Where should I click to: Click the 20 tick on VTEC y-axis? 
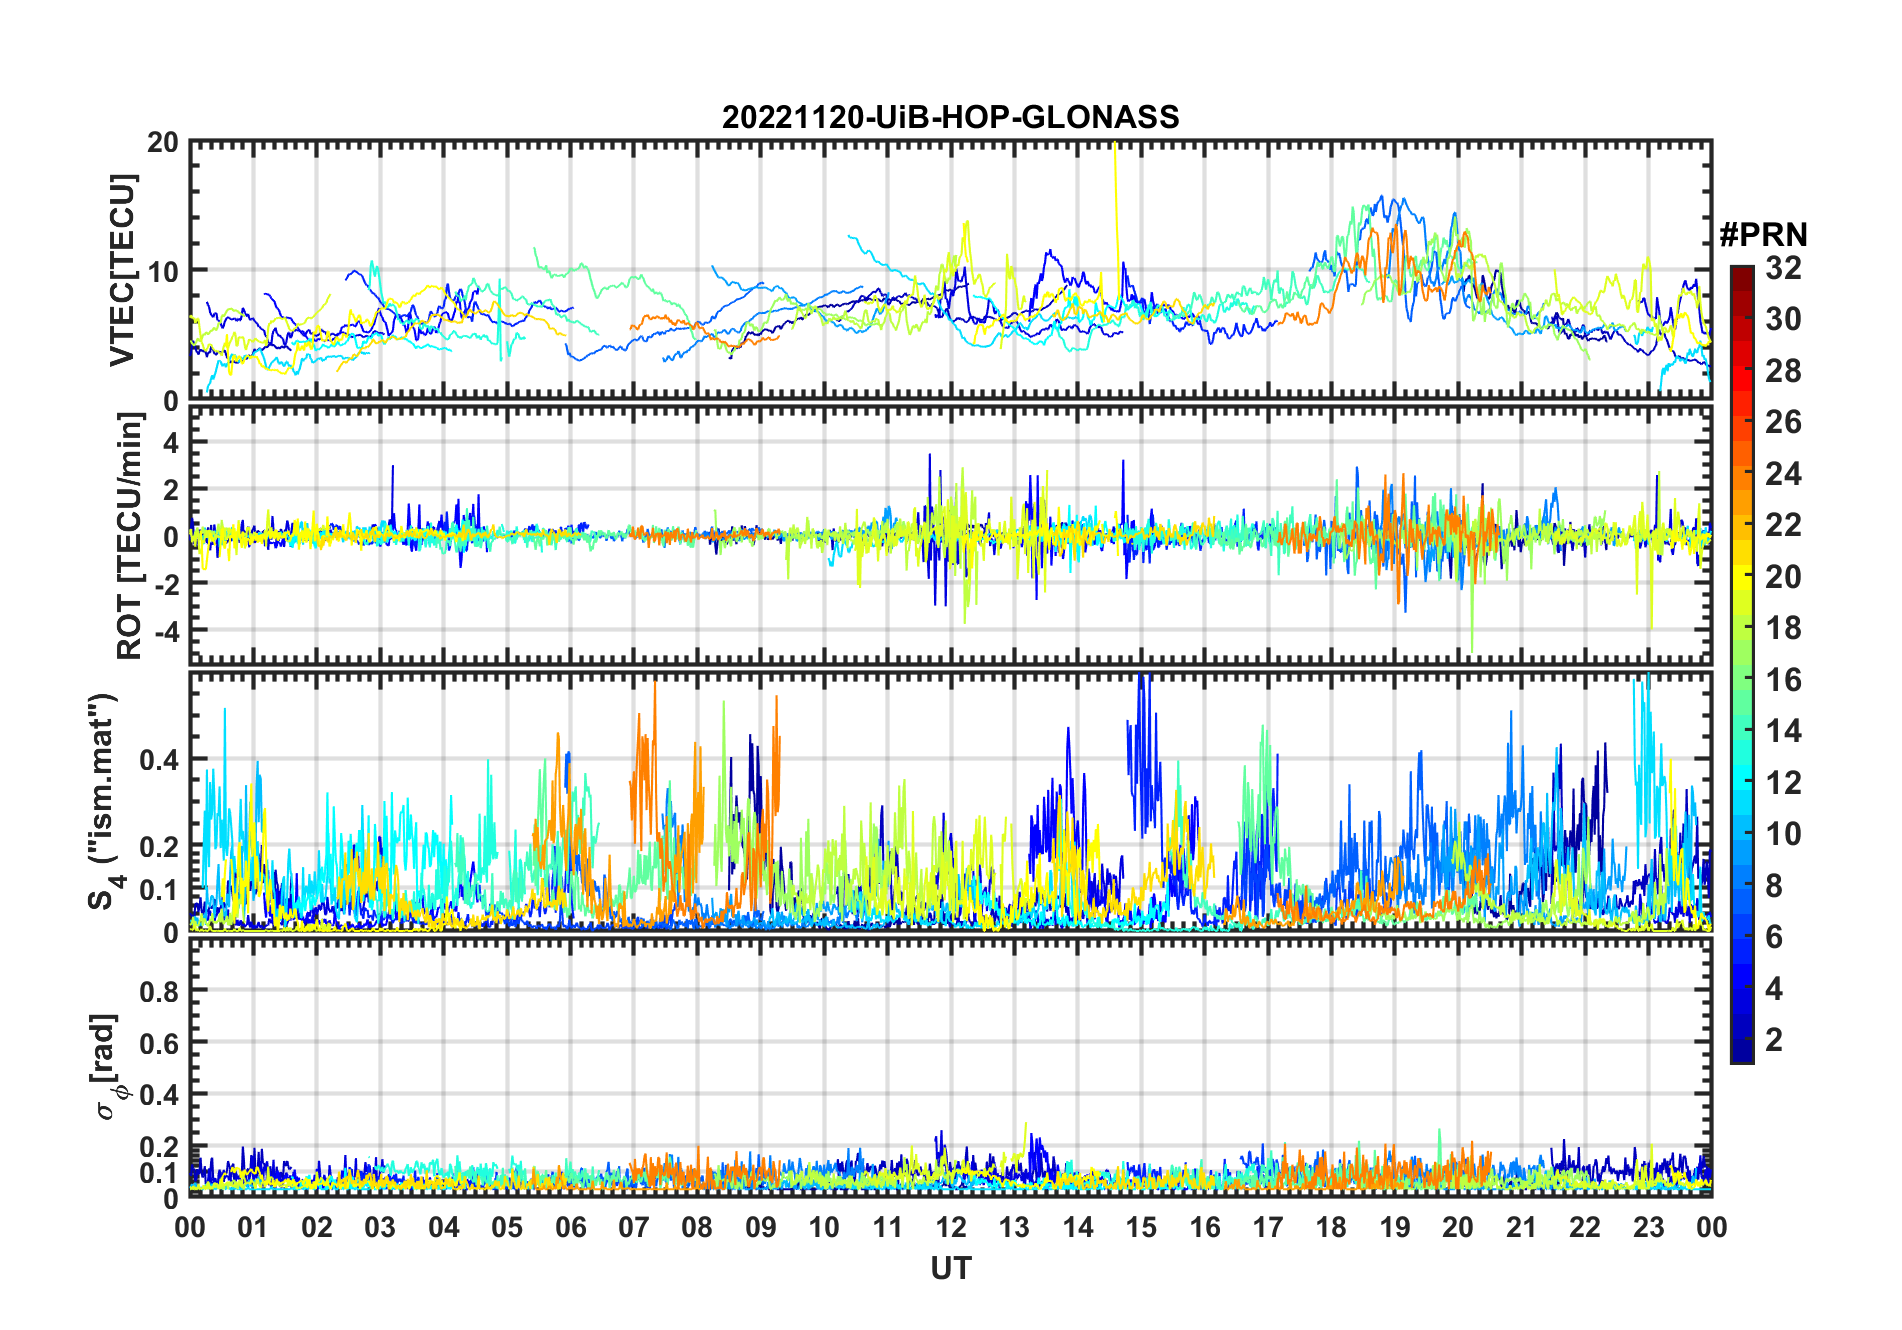click(x=163, y=142)
